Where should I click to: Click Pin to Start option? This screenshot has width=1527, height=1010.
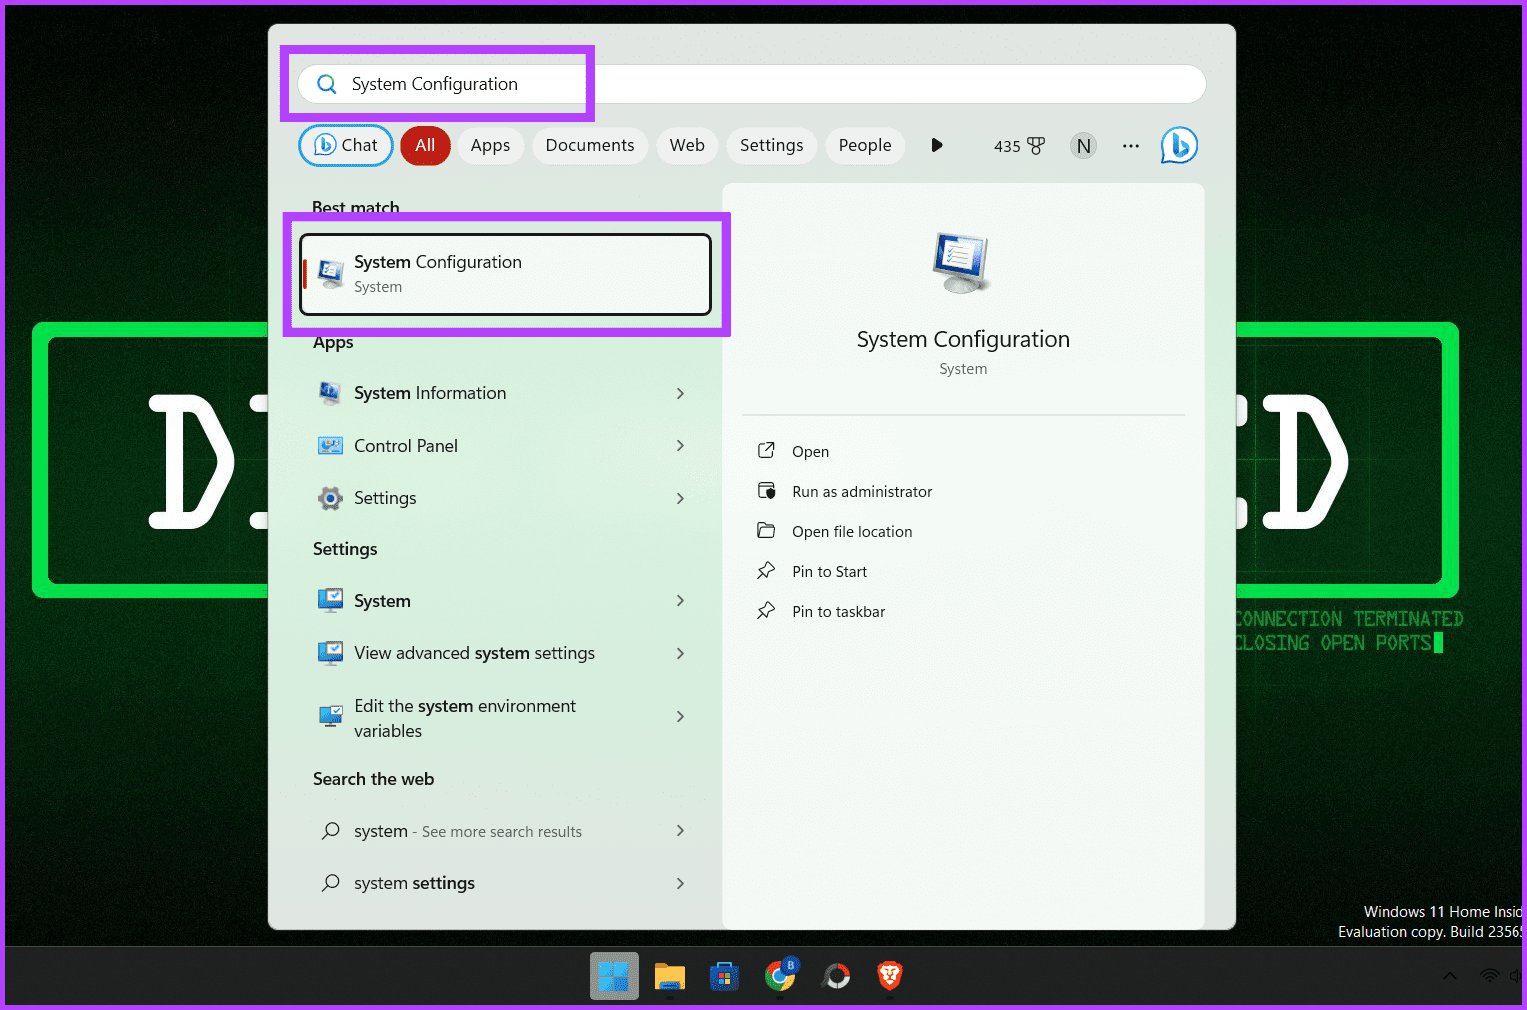point(828,571)
